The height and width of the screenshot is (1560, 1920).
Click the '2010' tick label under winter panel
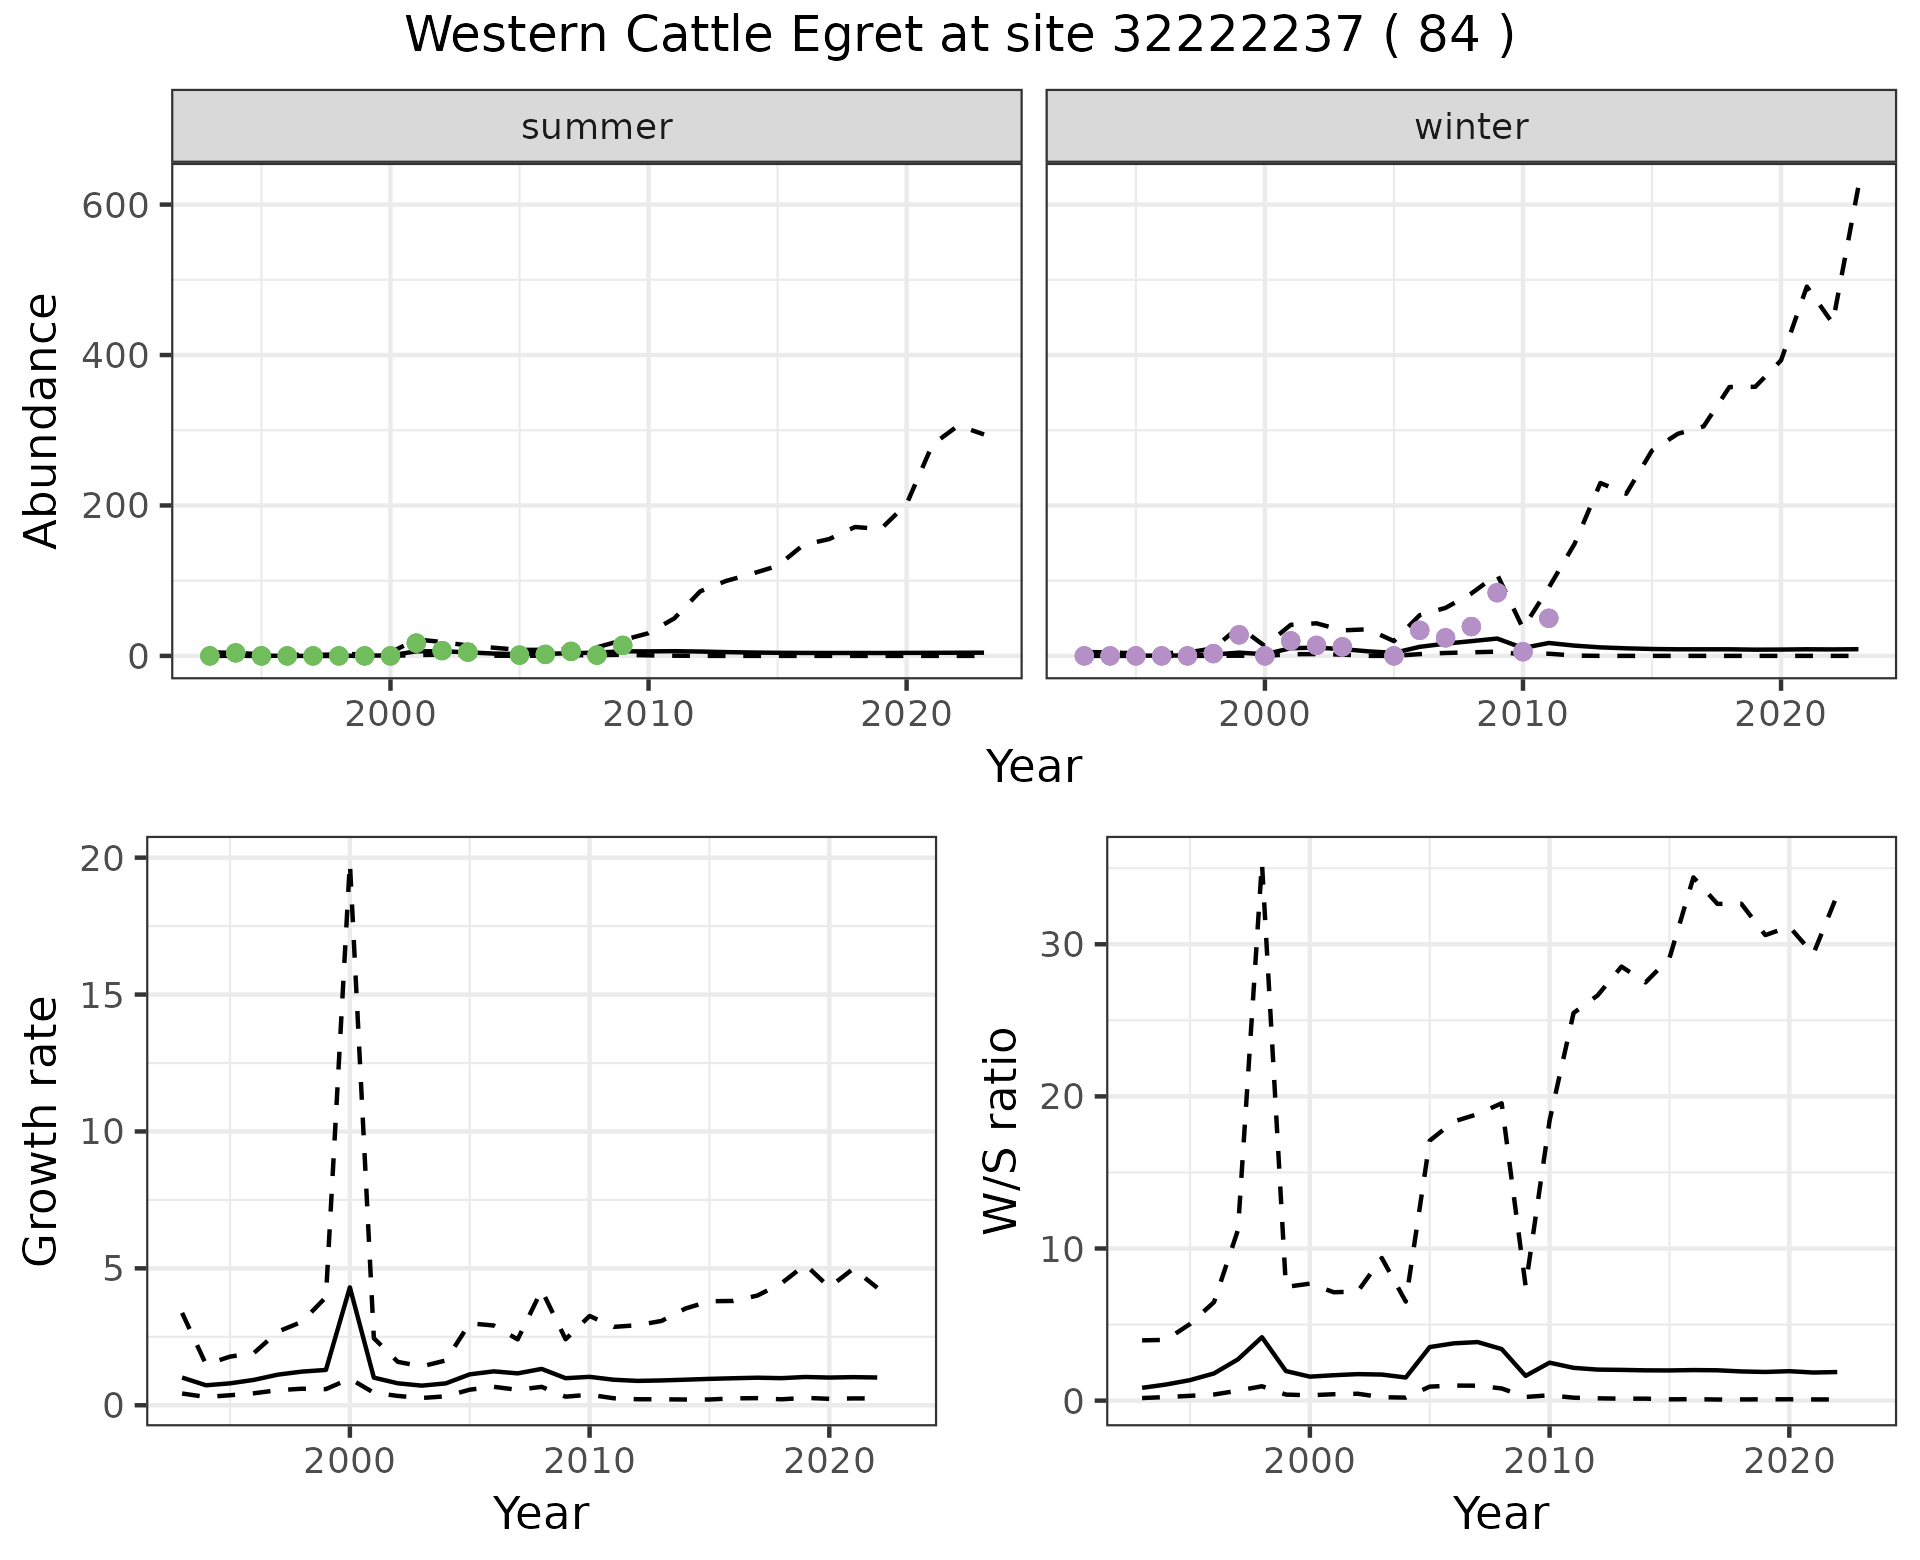(1523, 715)
